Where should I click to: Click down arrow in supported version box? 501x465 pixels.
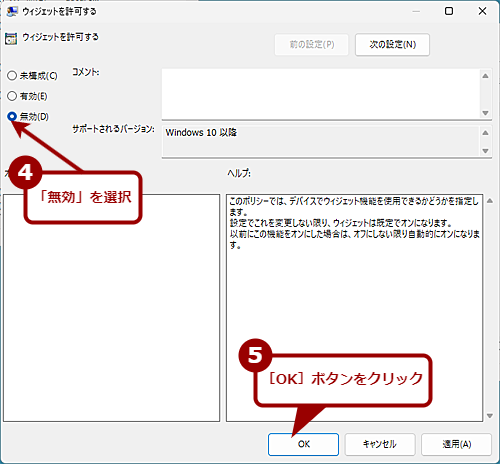[485, 151]
